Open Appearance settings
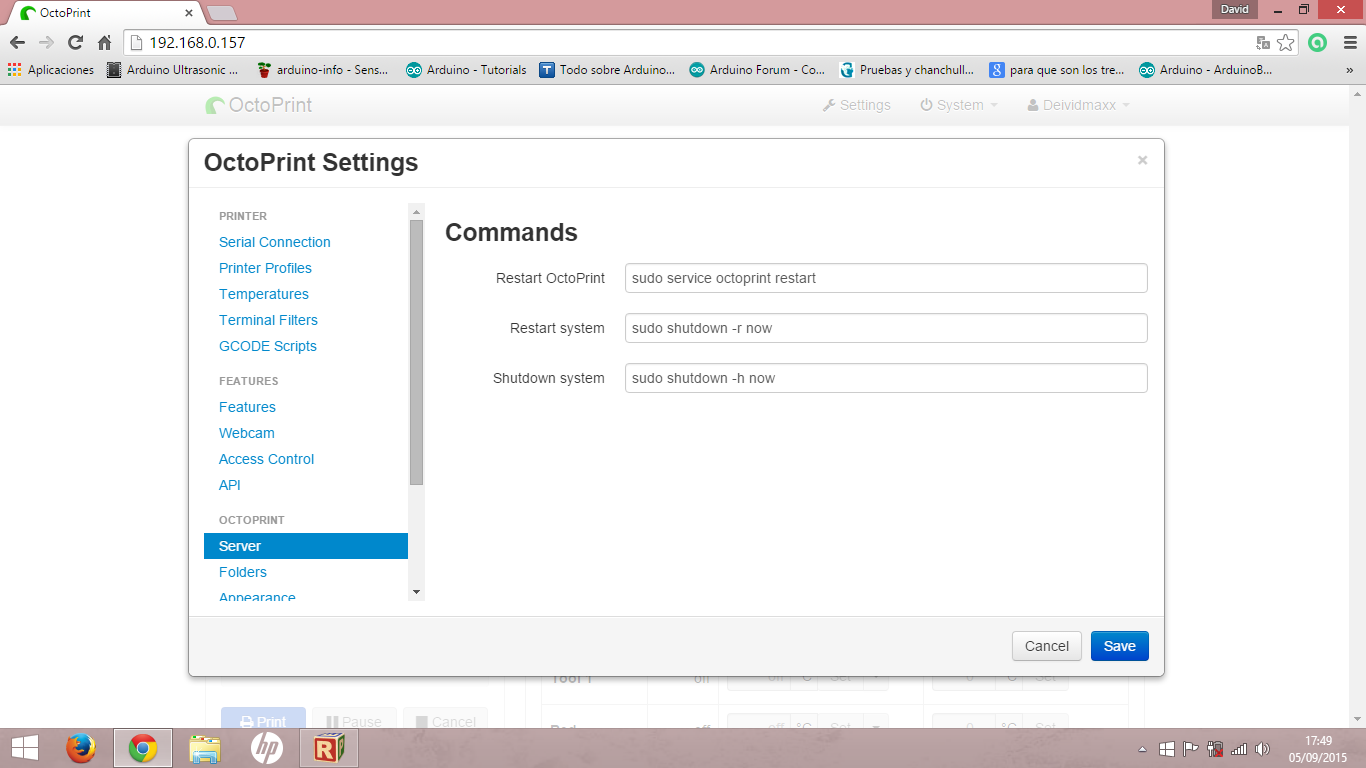Image resolution: width=1366 pixels, height=768 pixels. pos(257,597)
